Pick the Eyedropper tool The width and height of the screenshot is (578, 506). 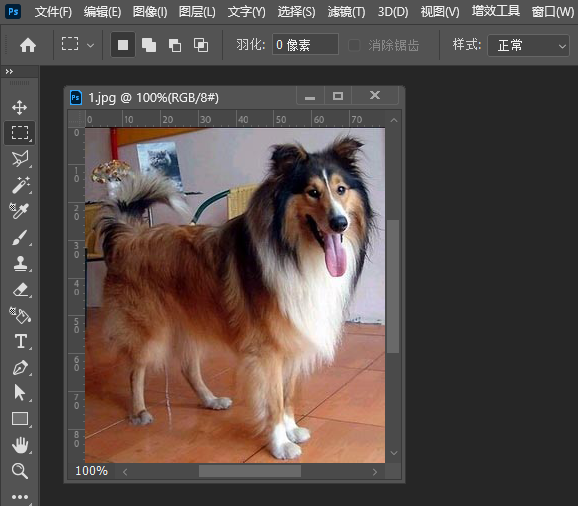(19, 211)
